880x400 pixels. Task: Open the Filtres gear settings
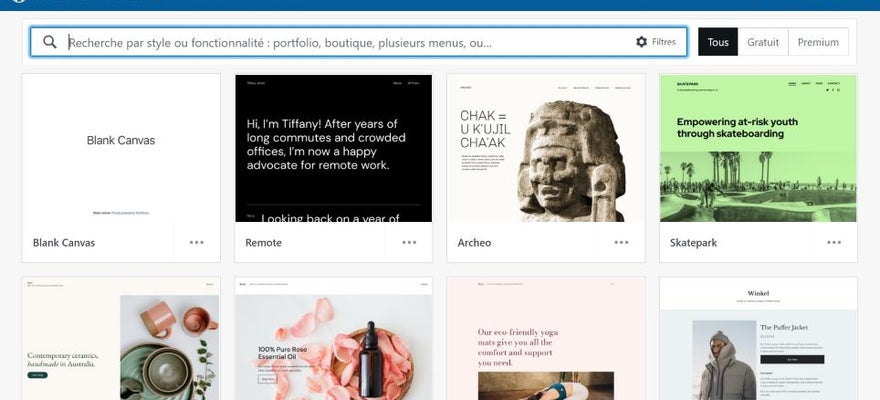coord(656,42)
